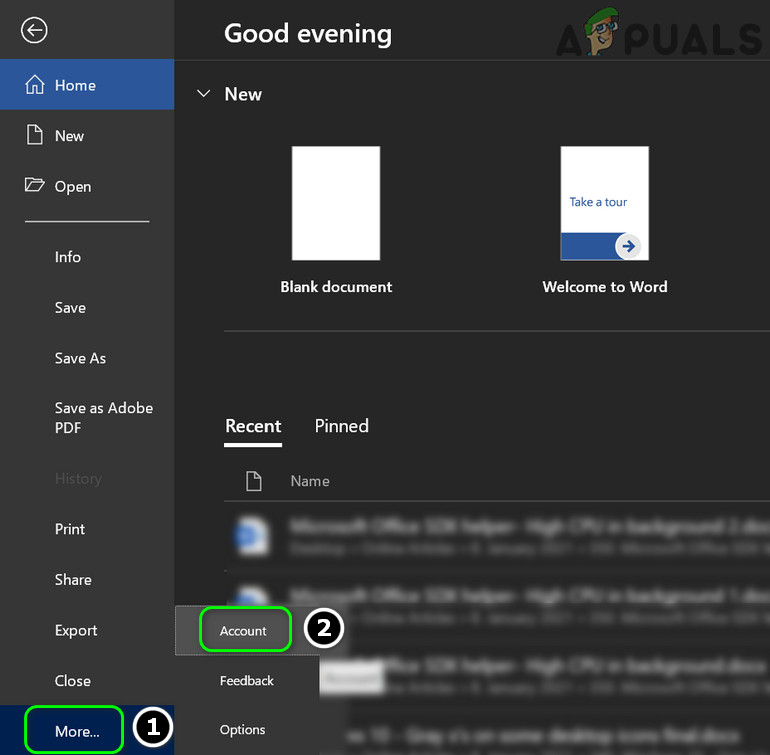This screenshot has width=770, height=755.
Task: Click the file type column header icon
Action: [x=253, y=481]
